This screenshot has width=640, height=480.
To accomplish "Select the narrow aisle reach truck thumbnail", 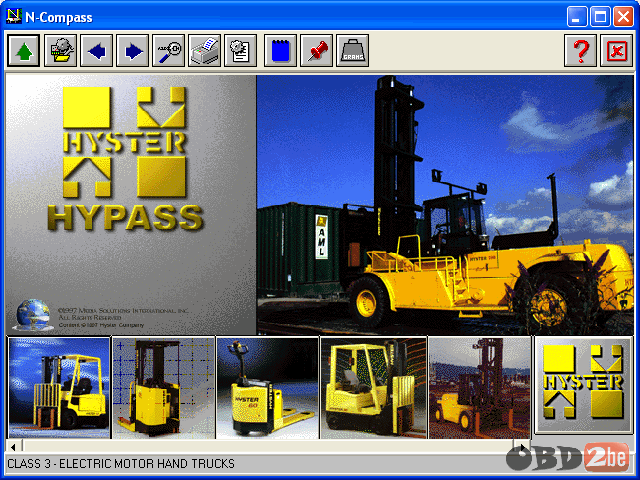I will click(x=164, y=388).
